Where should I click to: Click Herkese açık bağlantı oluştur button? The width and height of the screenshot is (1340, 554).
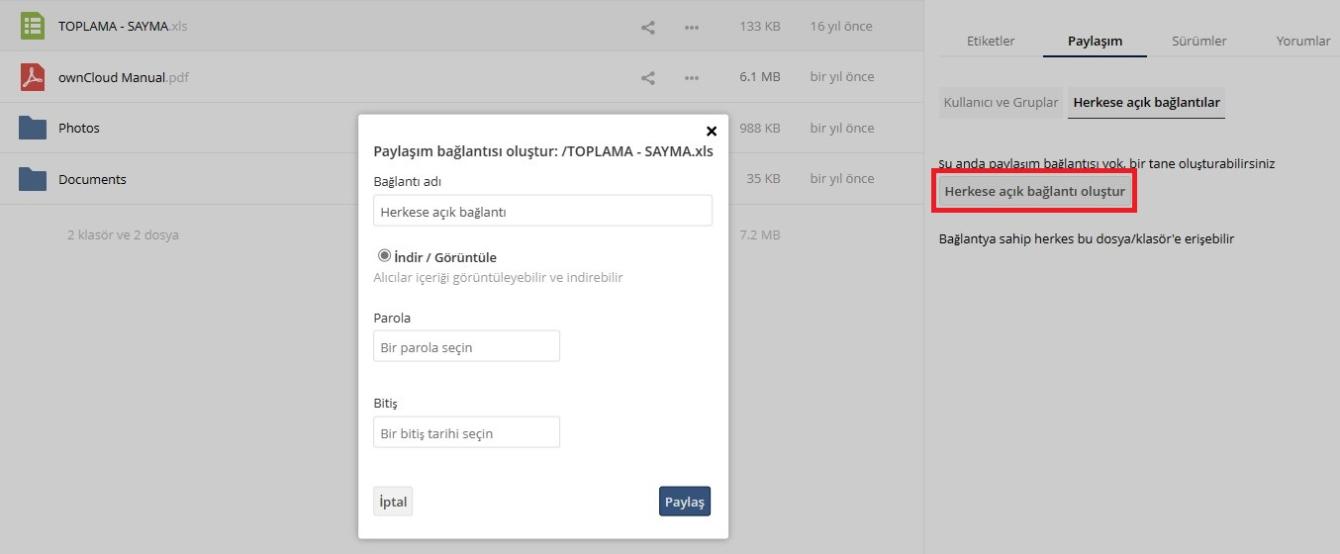1035,190
